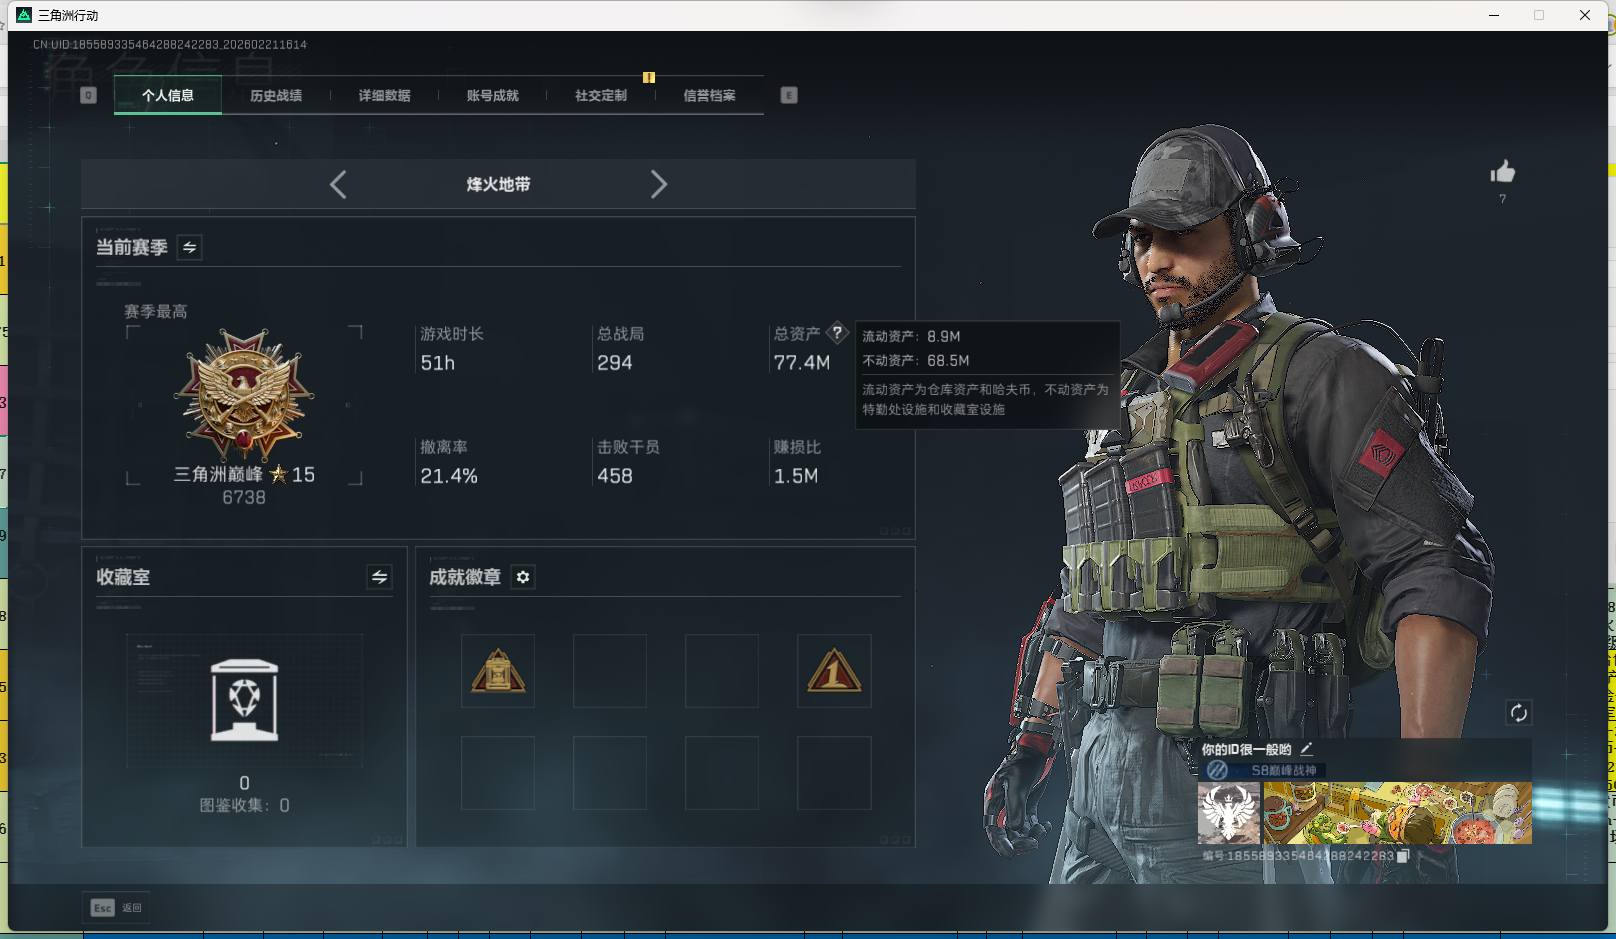Copy the player 编号 via the copy icon
Viewport: 1616px width, 939px height.
[1403, 856]
